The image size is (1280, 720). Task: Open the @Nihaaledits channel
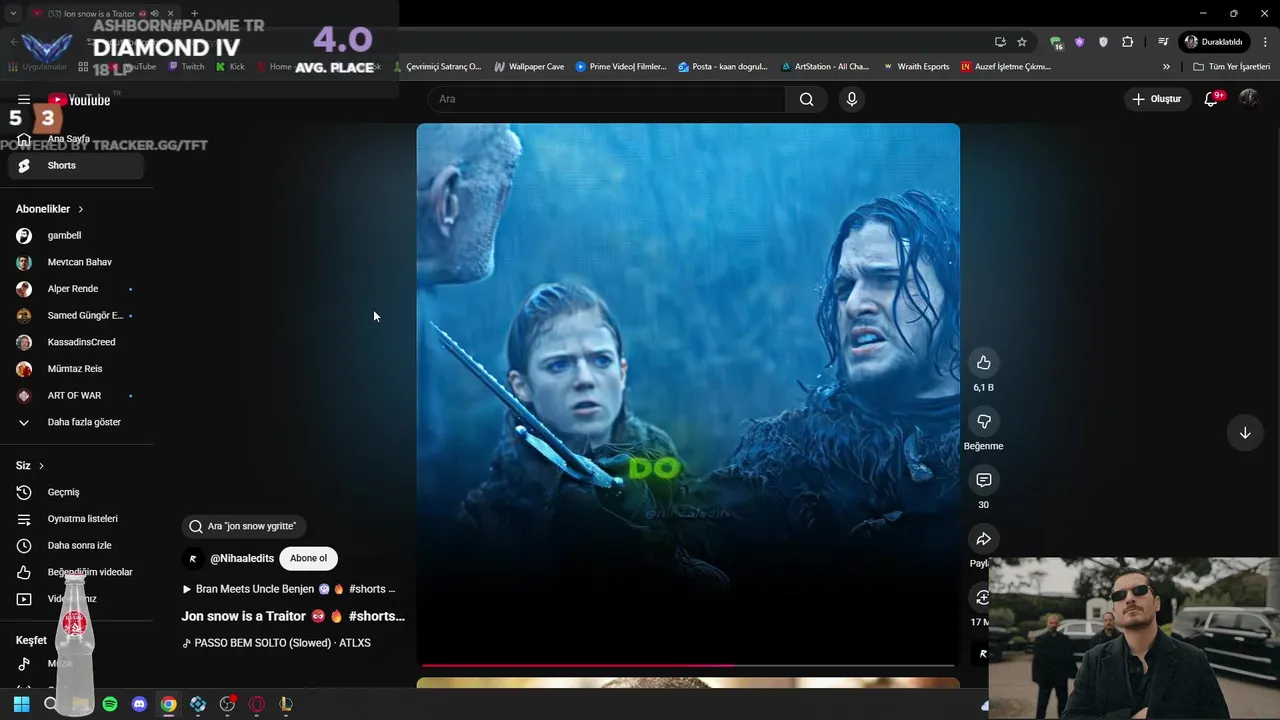(x=242, y=558)
